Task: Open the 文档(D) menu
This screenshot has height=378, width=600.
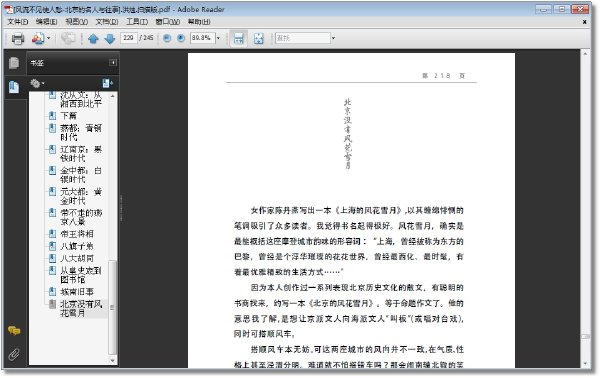Action: tap(107, 22)
